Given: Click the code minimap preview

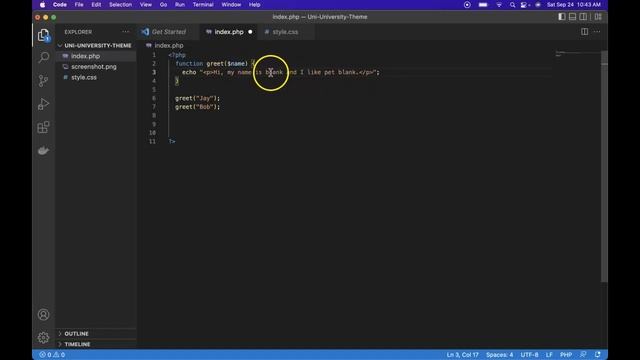Looking at the screenshot, I should [x=578, y=55].
